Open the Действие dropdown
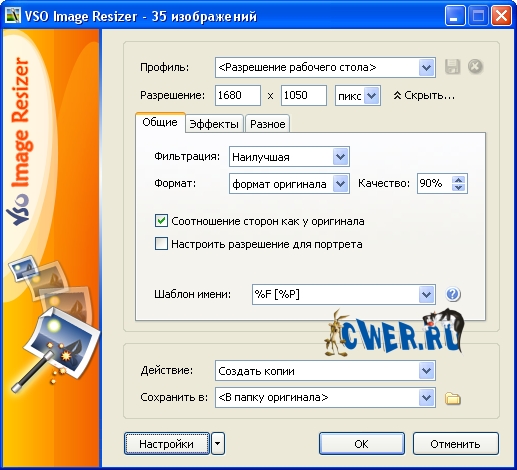517x470 pixels. pyautogui.click(x=426, y=371)
